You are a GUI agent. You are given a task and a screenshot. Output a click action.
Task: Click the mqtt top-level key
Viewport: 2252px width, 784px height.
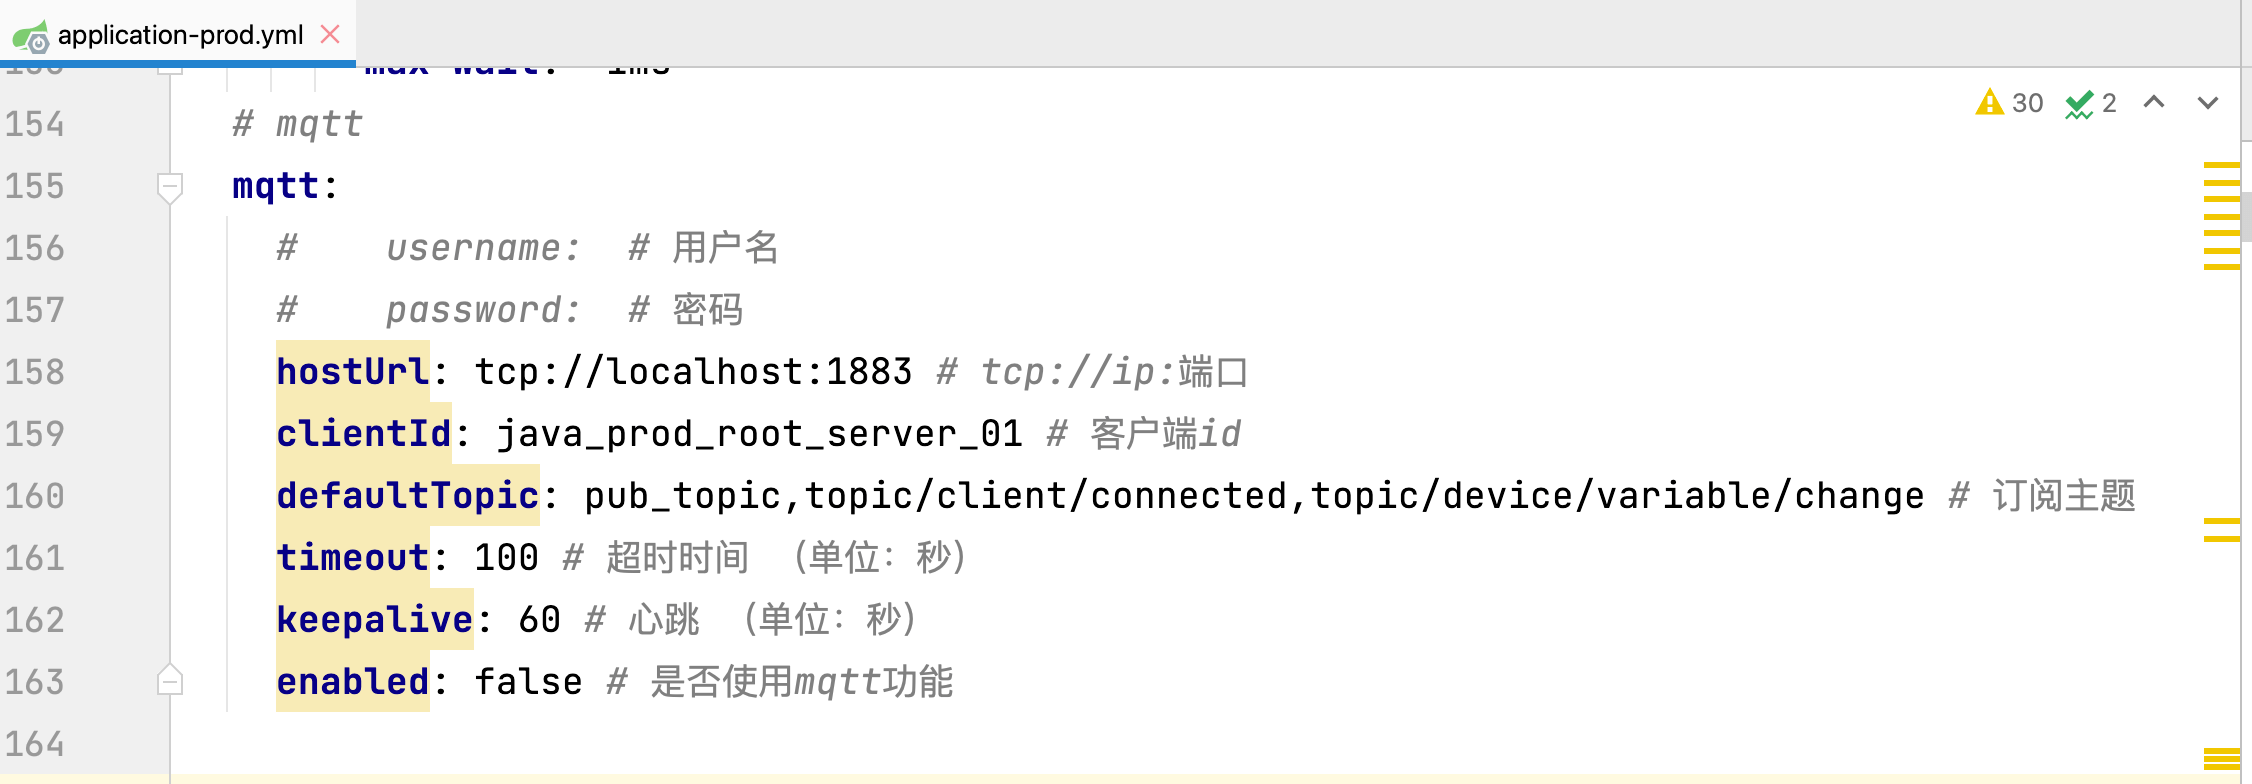[275, 186]
